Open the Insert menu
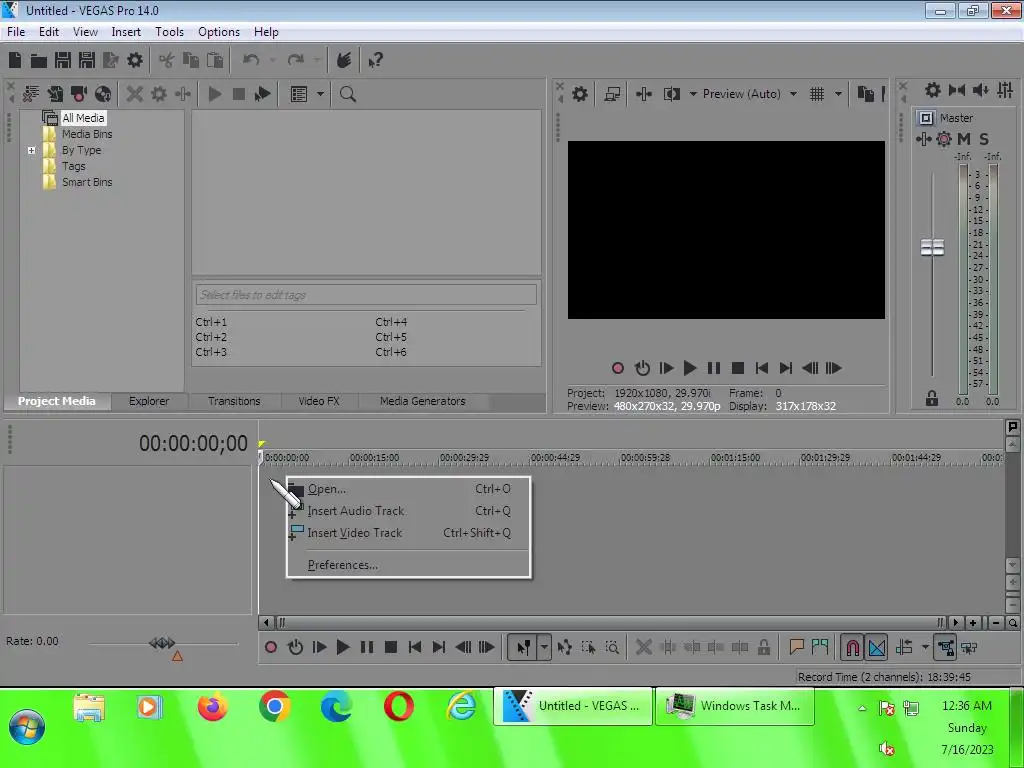This screenshot has height=768, width=1024. pyautogui.click(x=126, y=32)
